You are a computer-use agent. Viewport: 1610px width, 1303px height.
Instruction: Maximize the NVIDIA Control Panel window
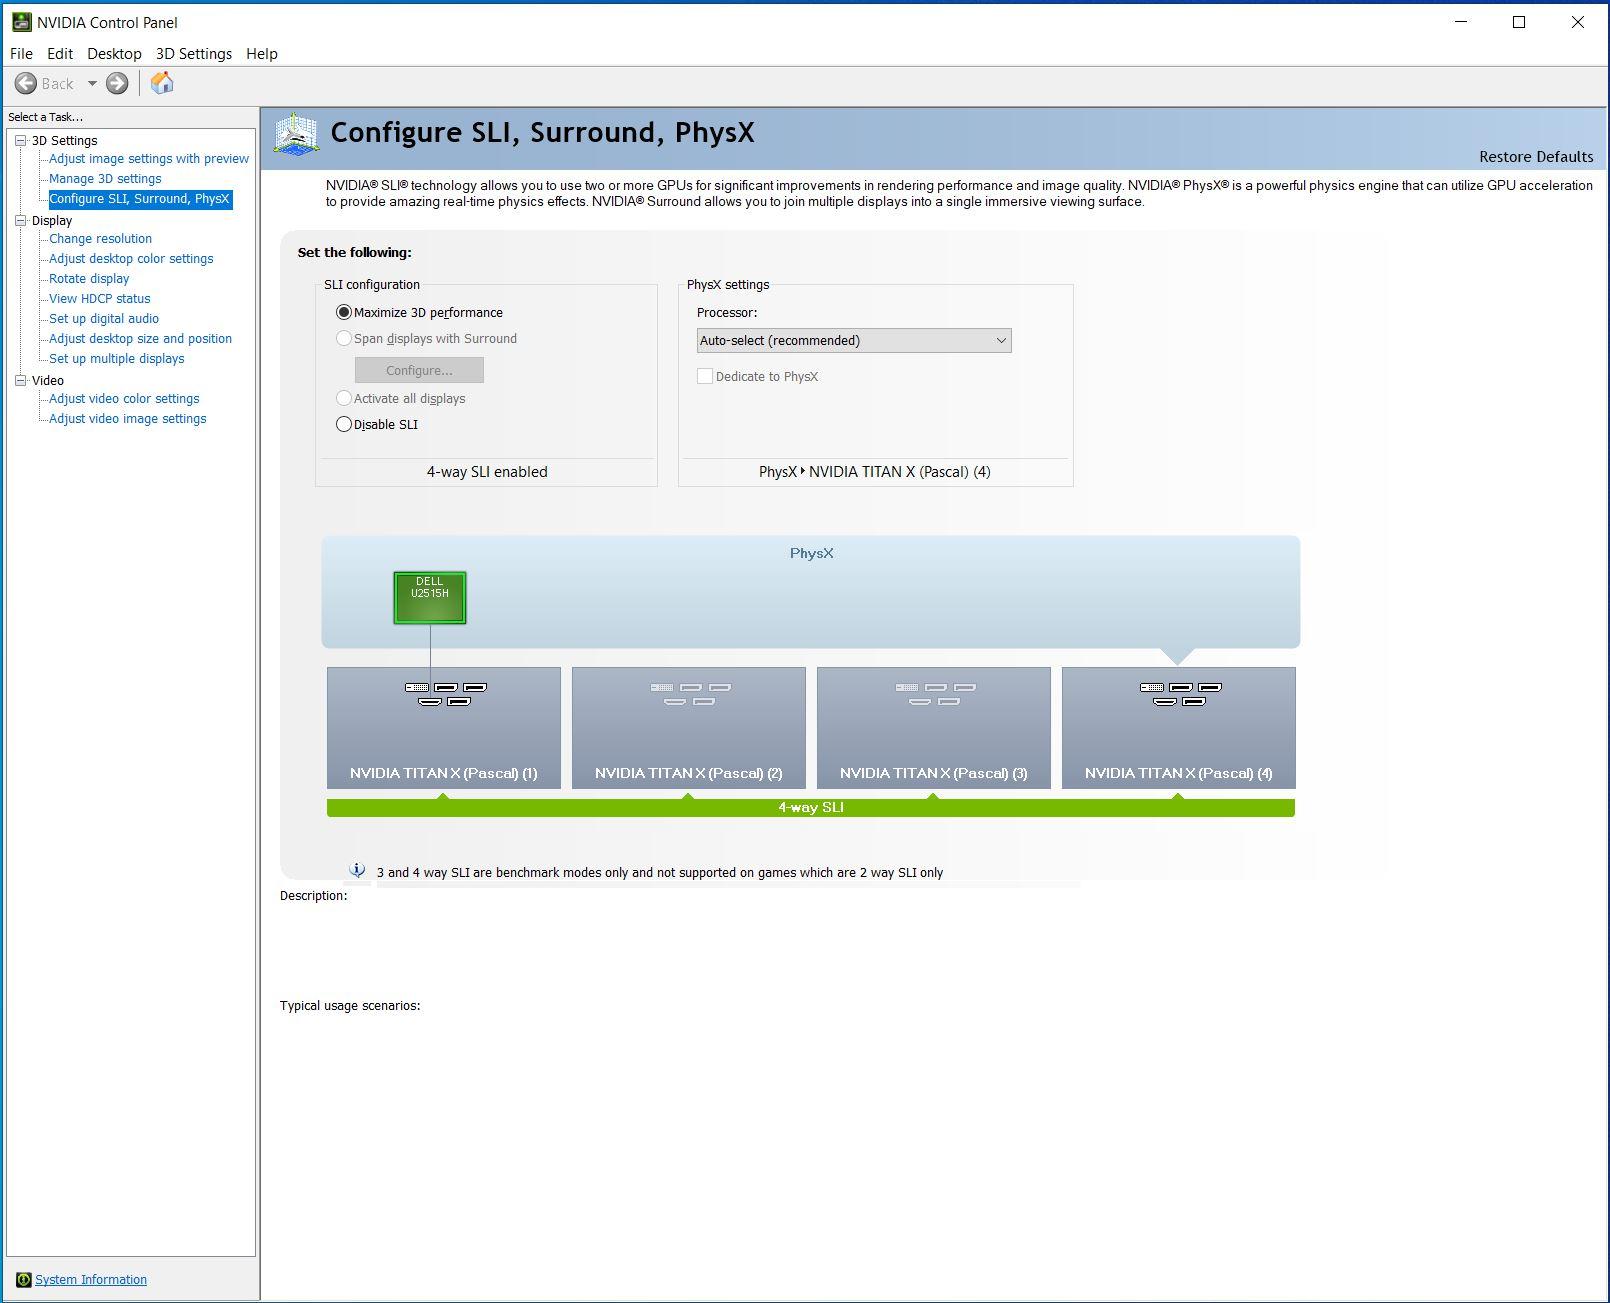click(1519, 22)
